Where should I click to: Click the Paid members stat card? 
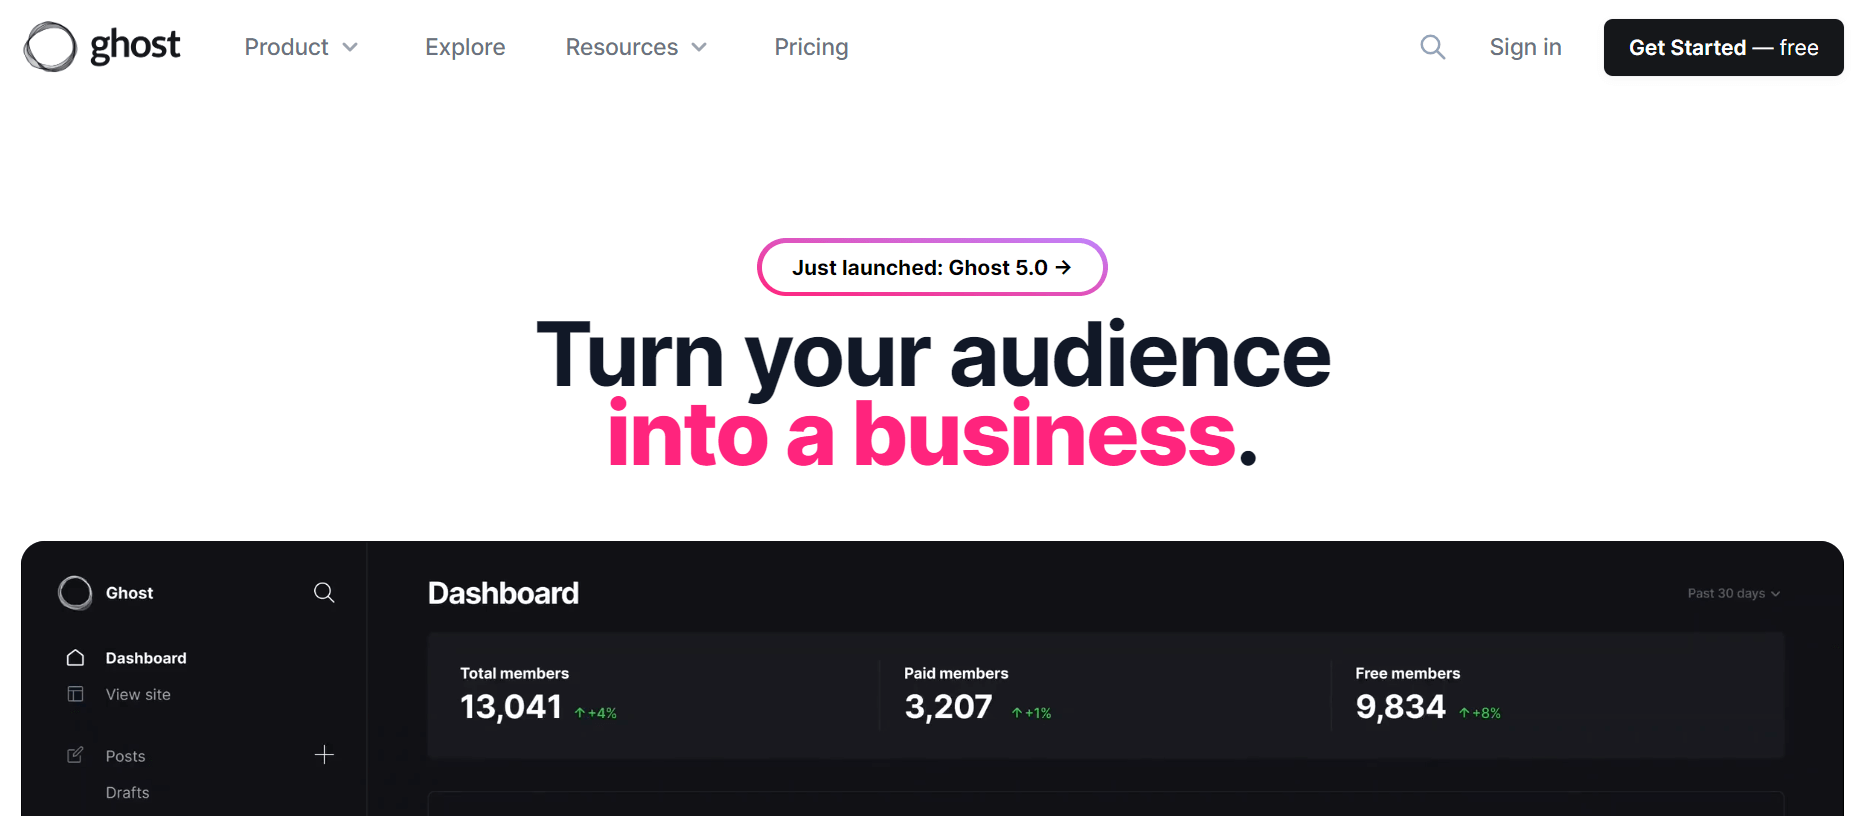1105,695
